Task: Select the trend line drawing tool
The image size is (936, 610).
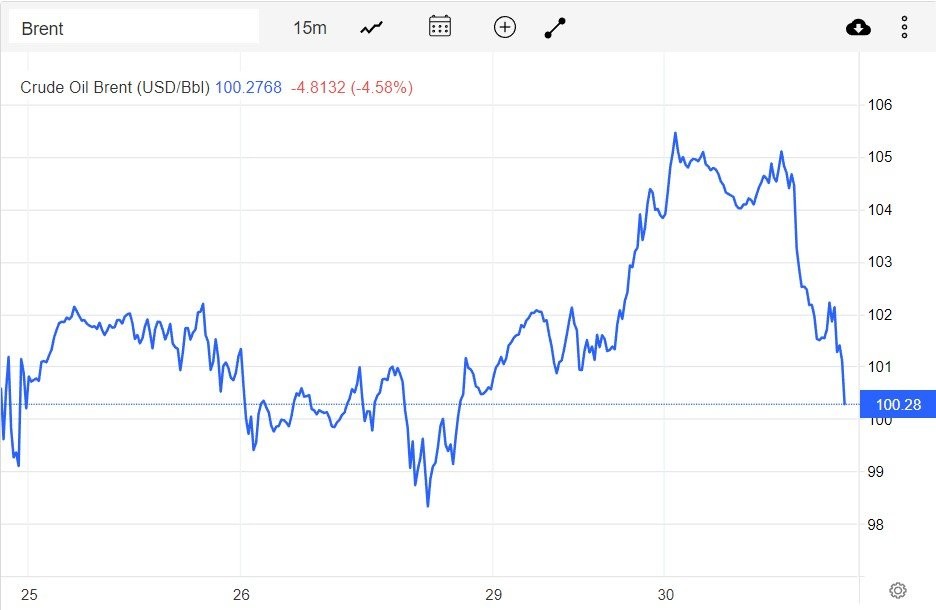Action: click(555, 28)
